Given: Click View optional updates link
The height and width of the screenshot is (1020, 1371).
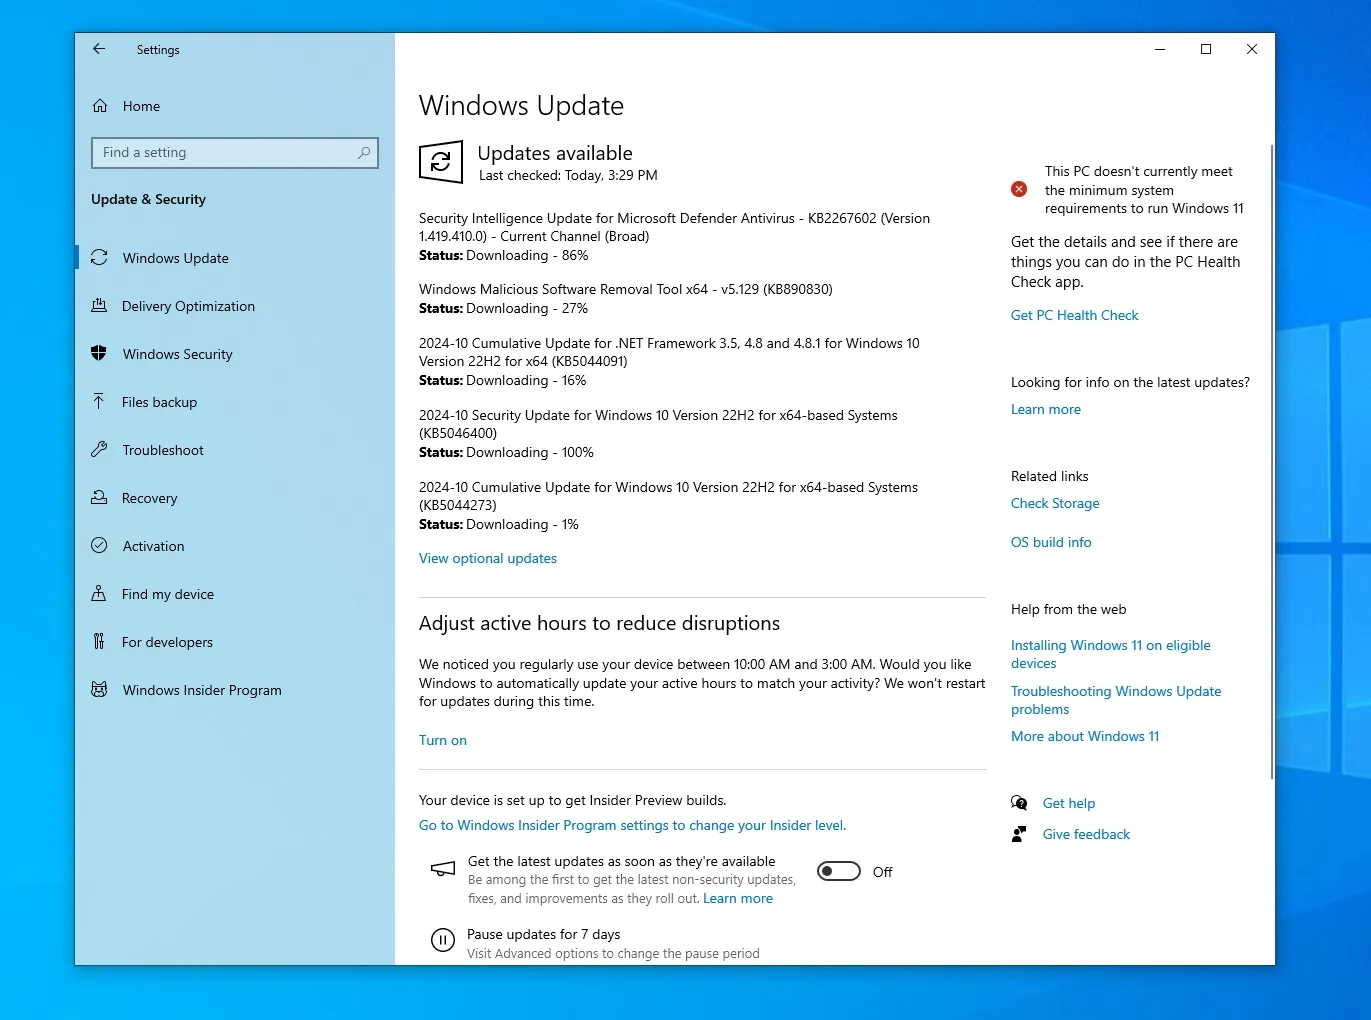Looking at the screenshot, I should (x=488, y=558).
